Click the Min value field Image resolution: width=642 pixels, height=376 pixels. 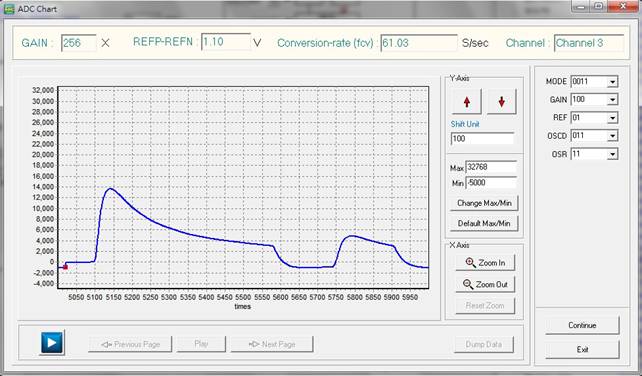pos(491,183)
